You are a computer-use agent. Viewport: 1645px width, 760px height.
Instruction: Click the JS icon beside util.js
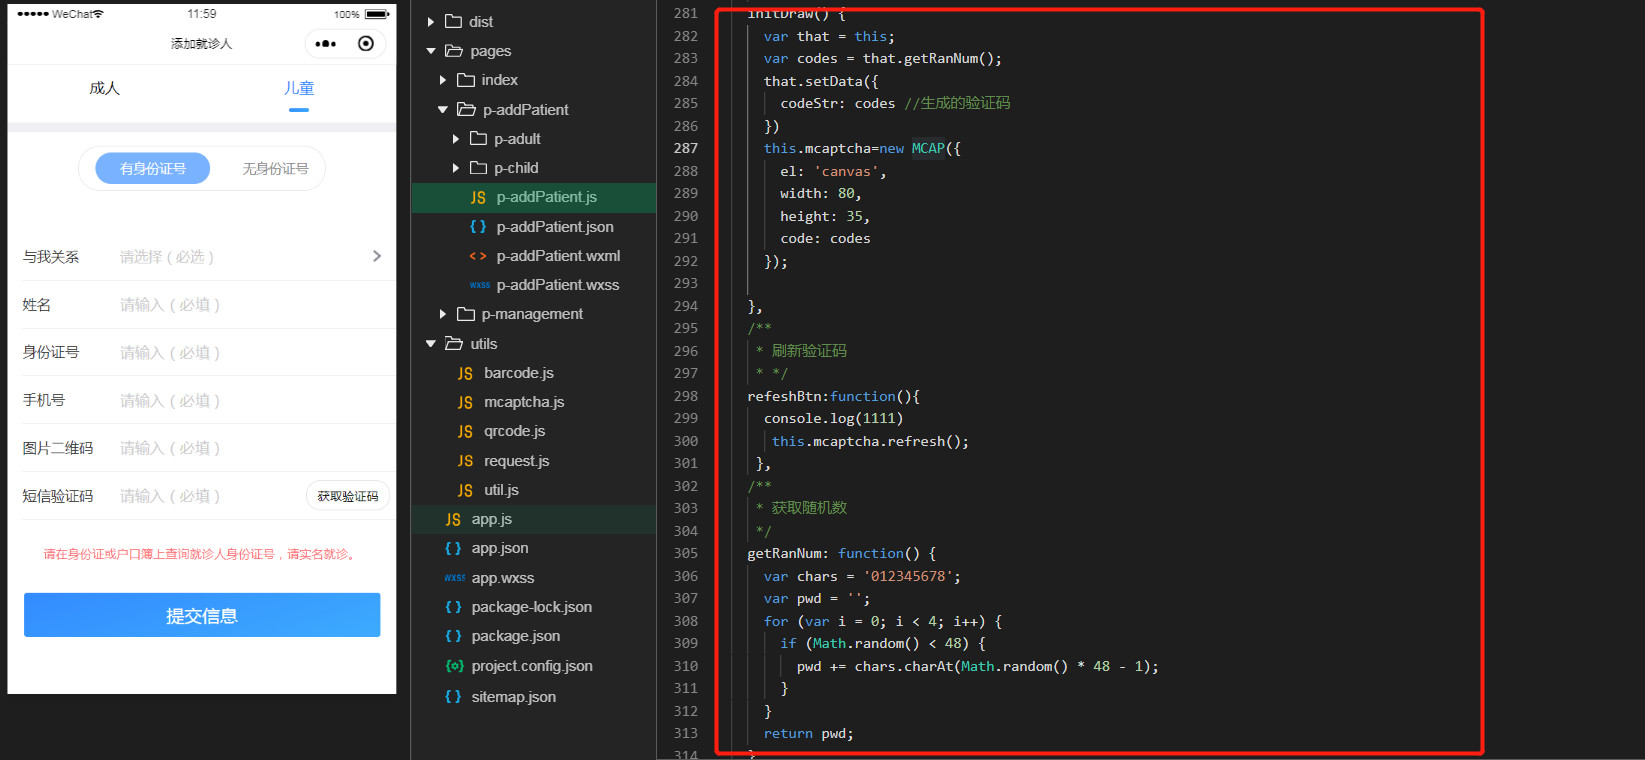coord(465,490)
